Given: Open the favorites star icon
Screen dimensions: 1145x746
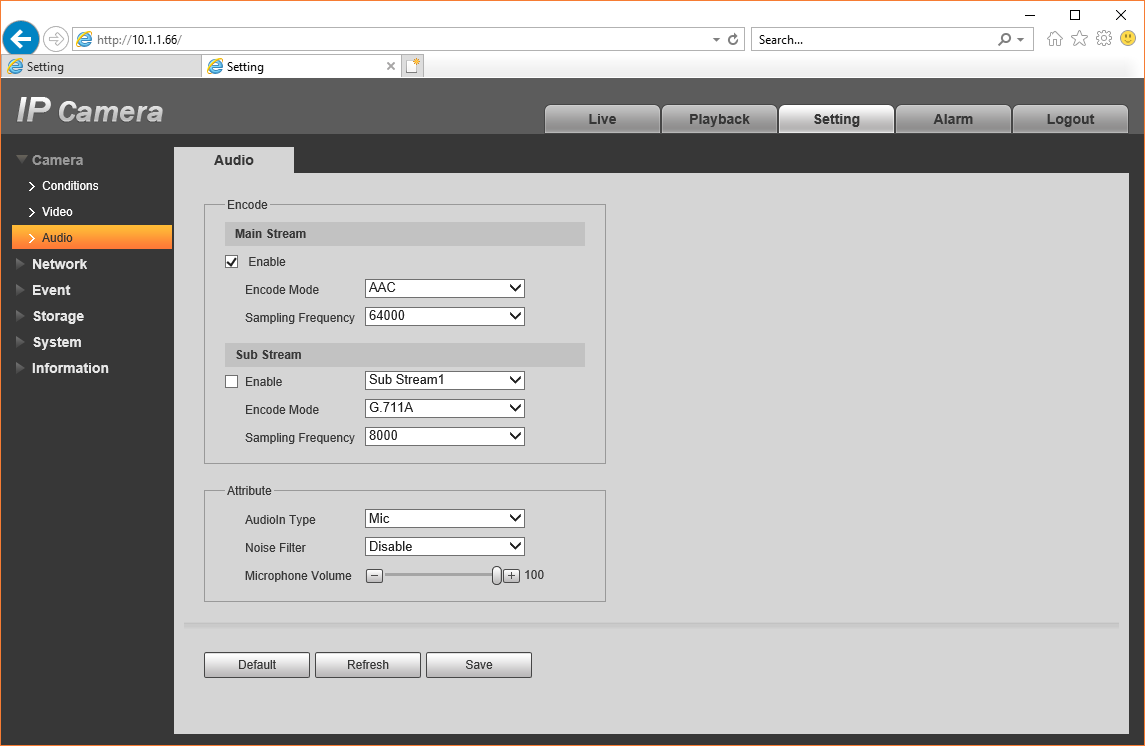Looking at the screenshot, I should (1079, 39).
